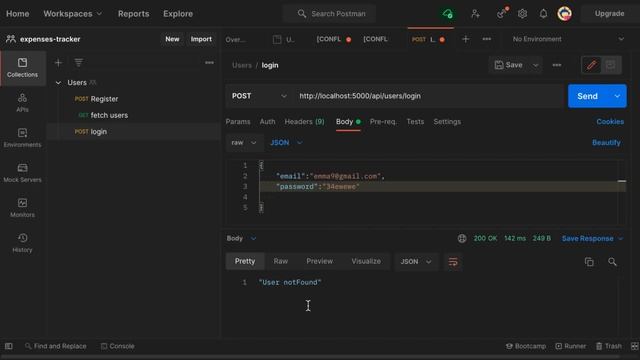
Task: Open the user avatar menu
Action: point(564,14)
